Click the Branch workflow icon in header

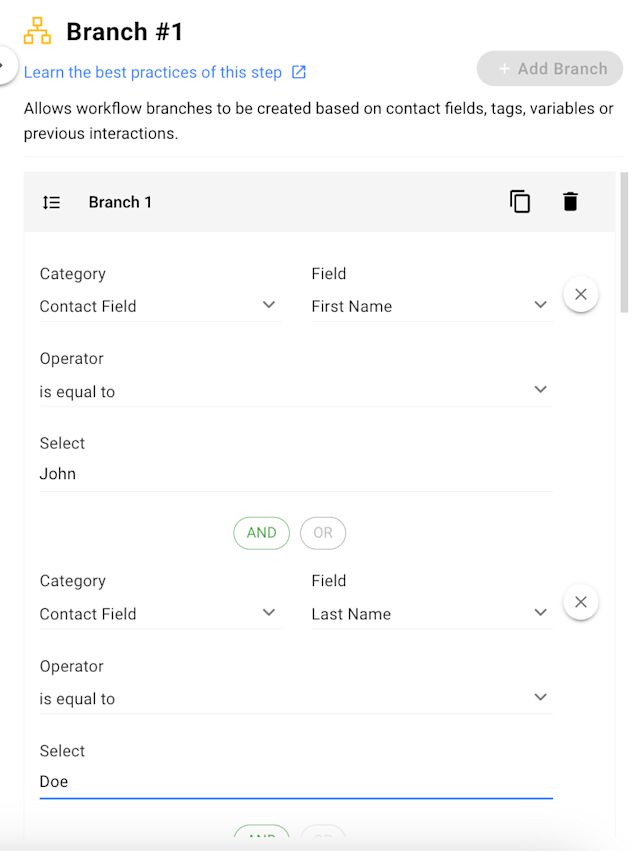pos(37,31)
